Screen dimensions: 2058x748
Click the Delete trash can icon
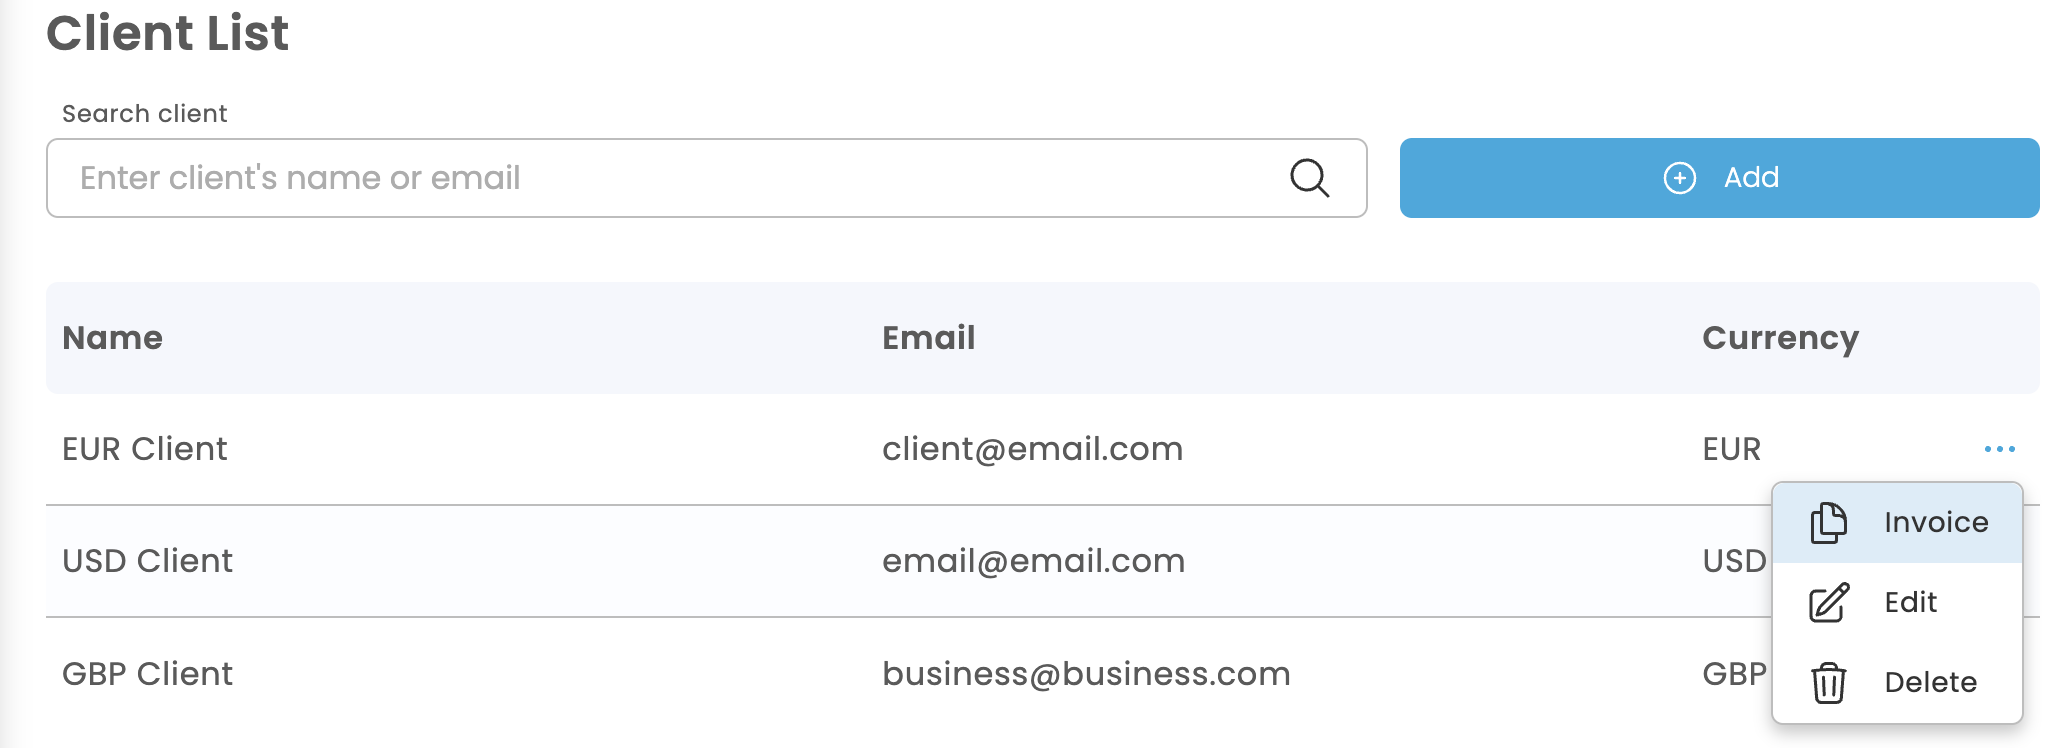1828,683
